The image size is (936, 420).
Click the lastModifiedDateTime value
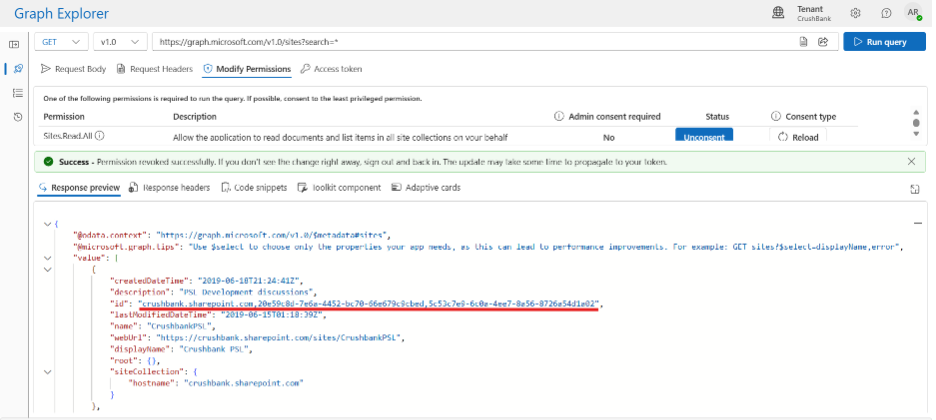273,315
